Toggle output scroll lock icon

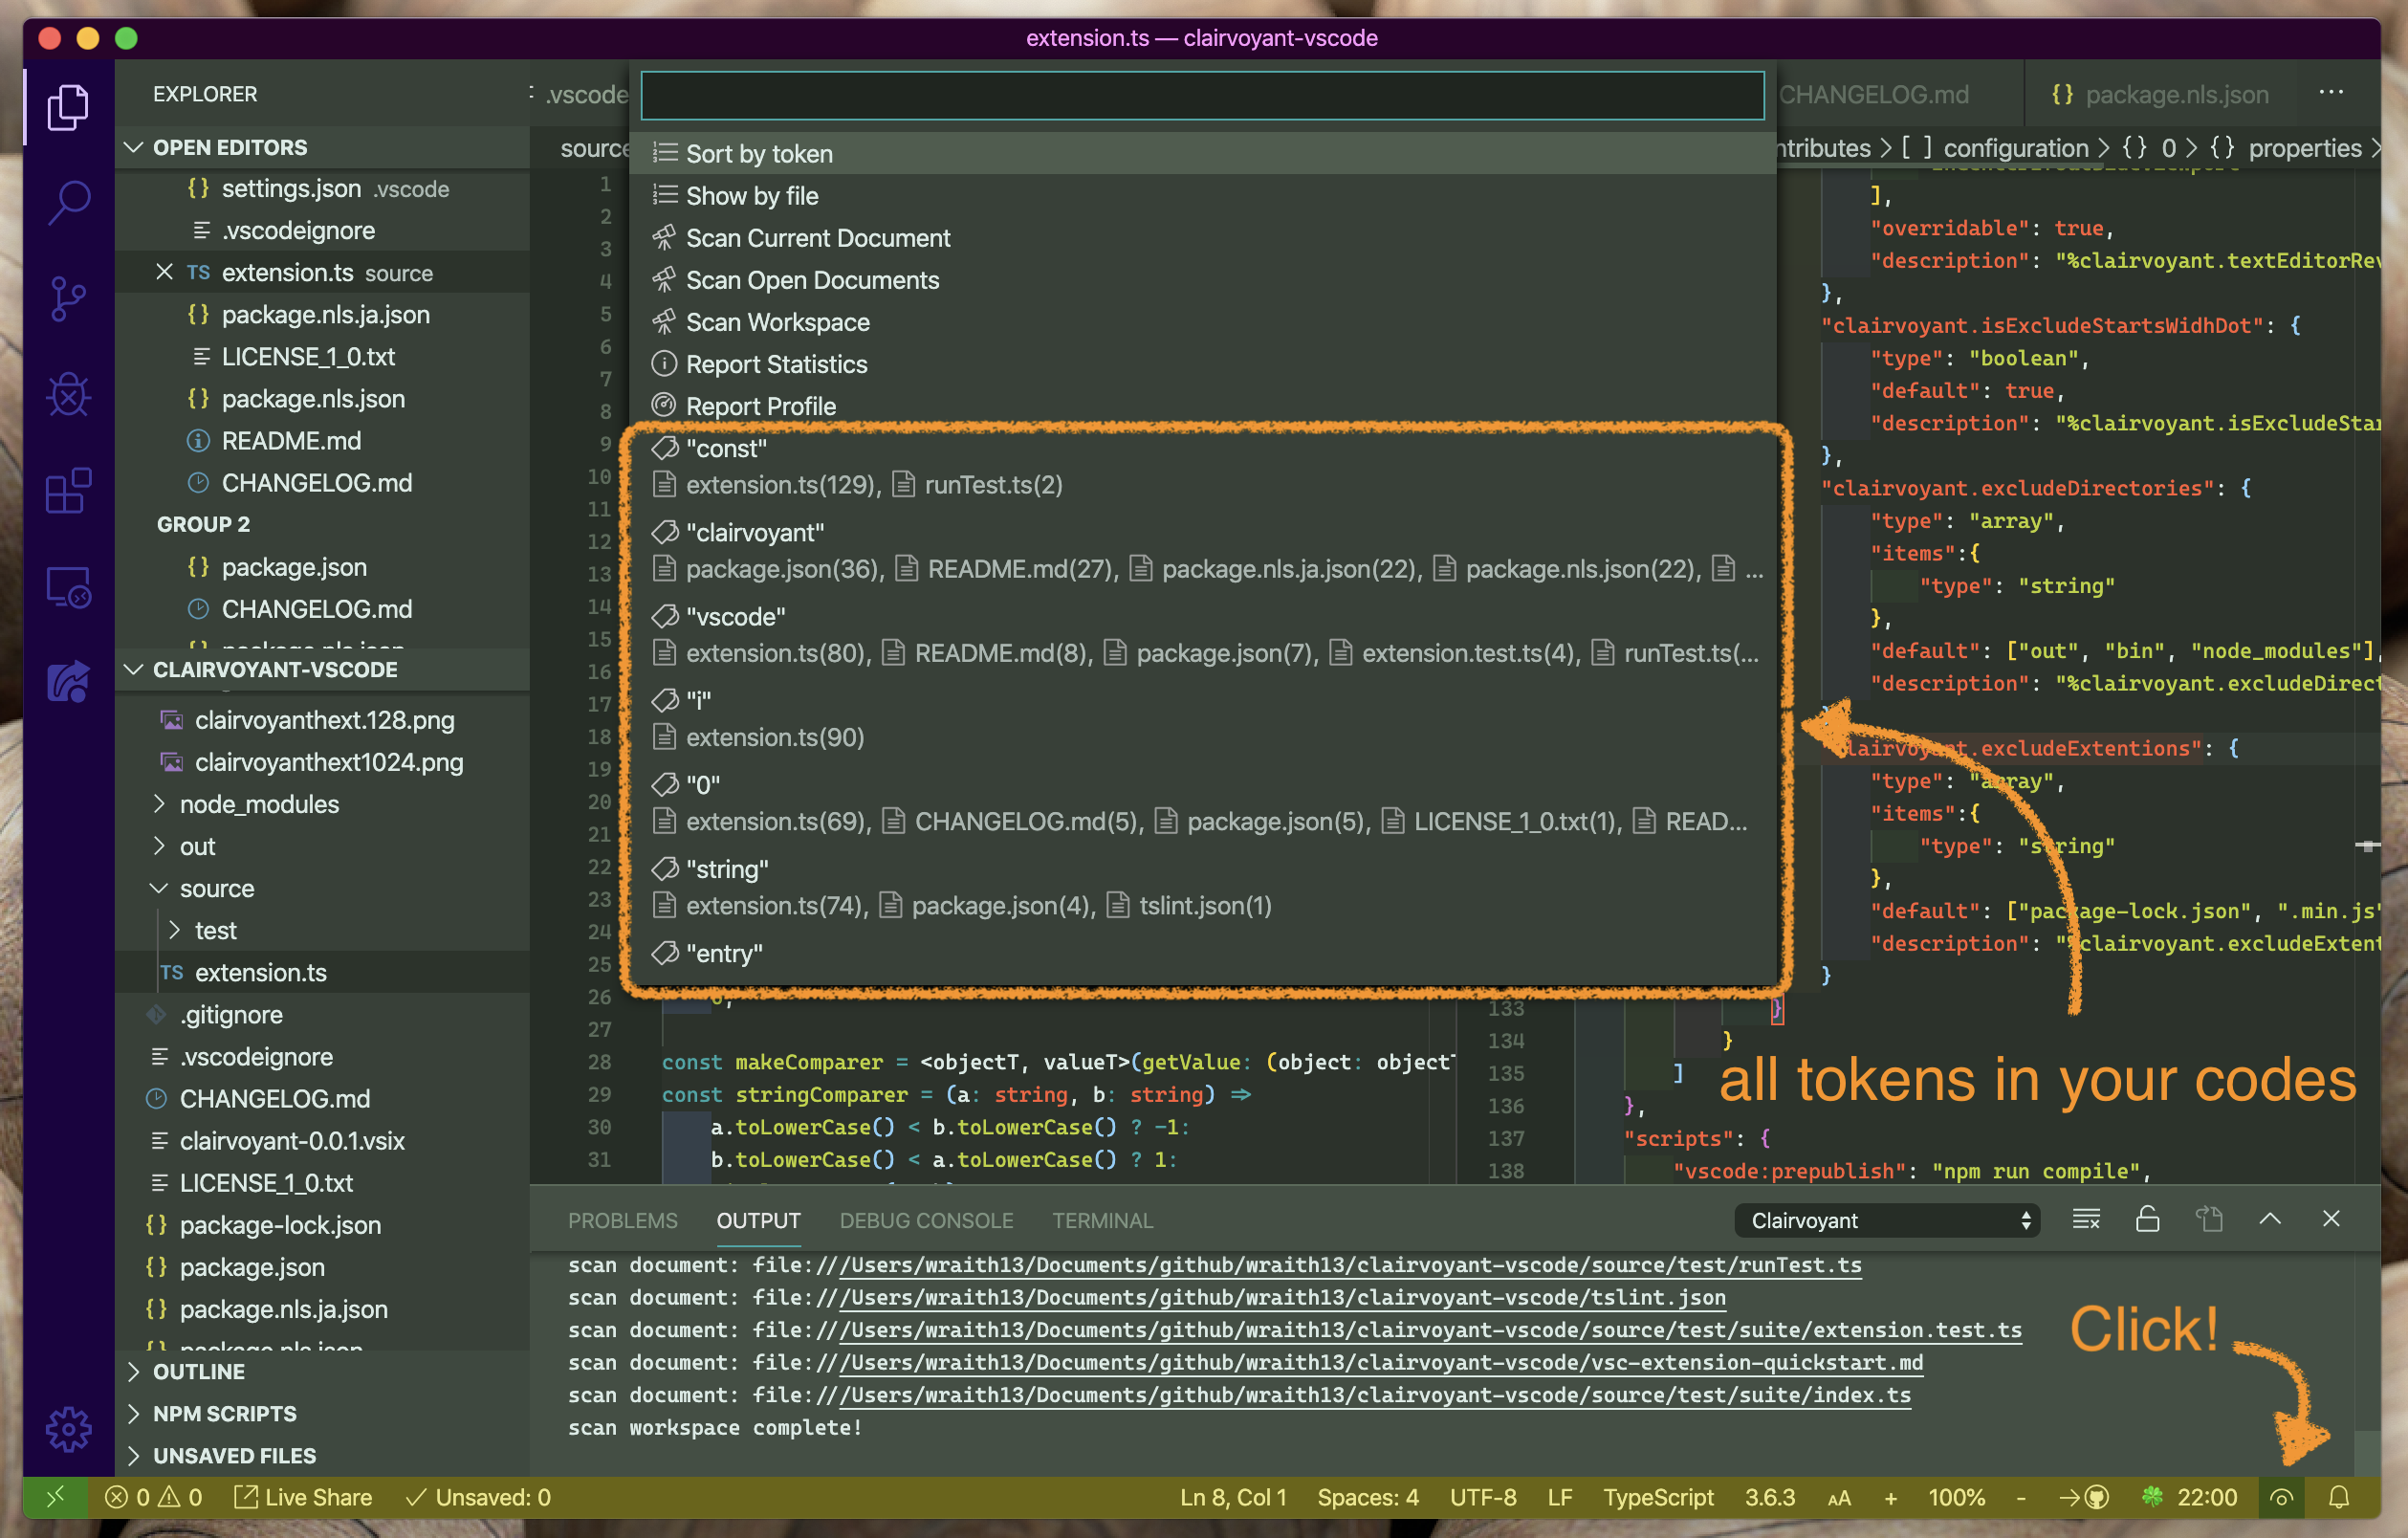tap(2147, 1219)
